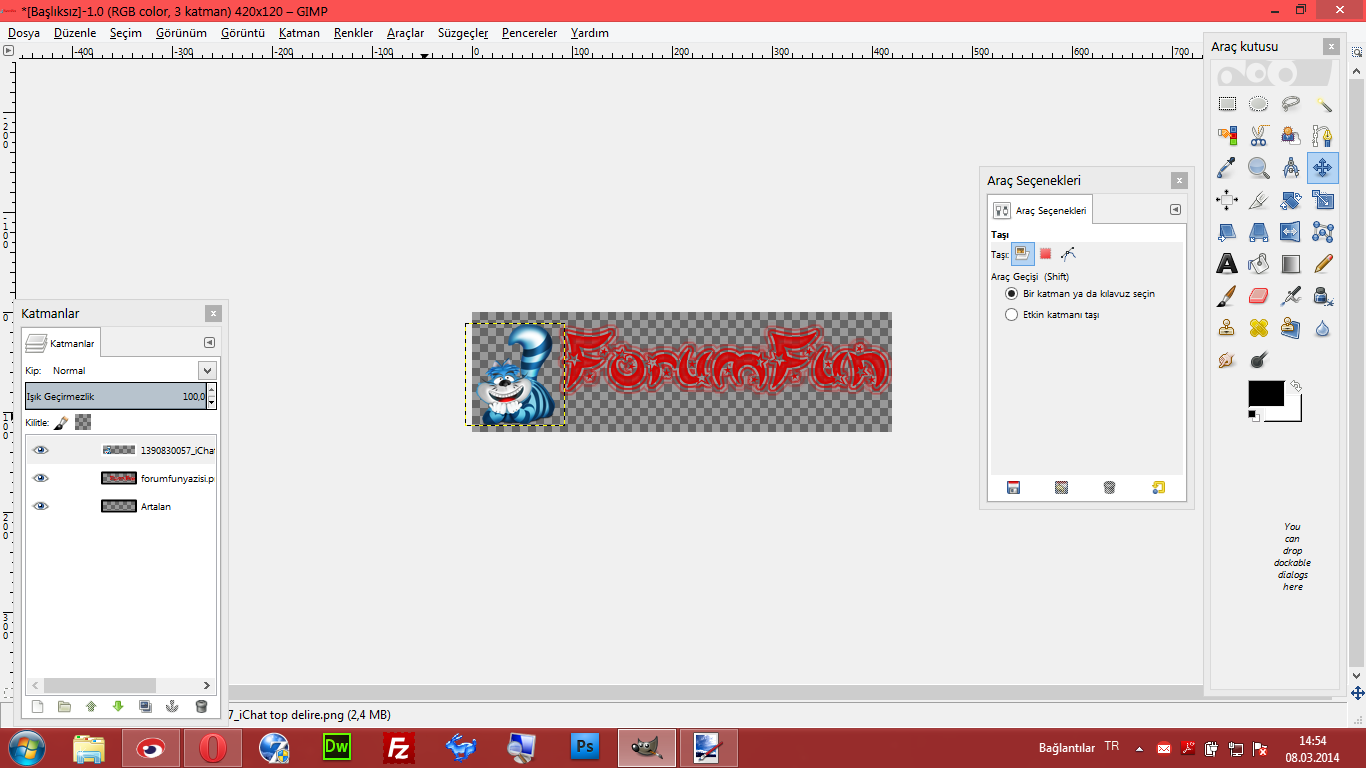Image resolution: width=1366 pixels, height=768 pixels.
Task: Select the Clone stamp tool
Action: click(1227, 327)
